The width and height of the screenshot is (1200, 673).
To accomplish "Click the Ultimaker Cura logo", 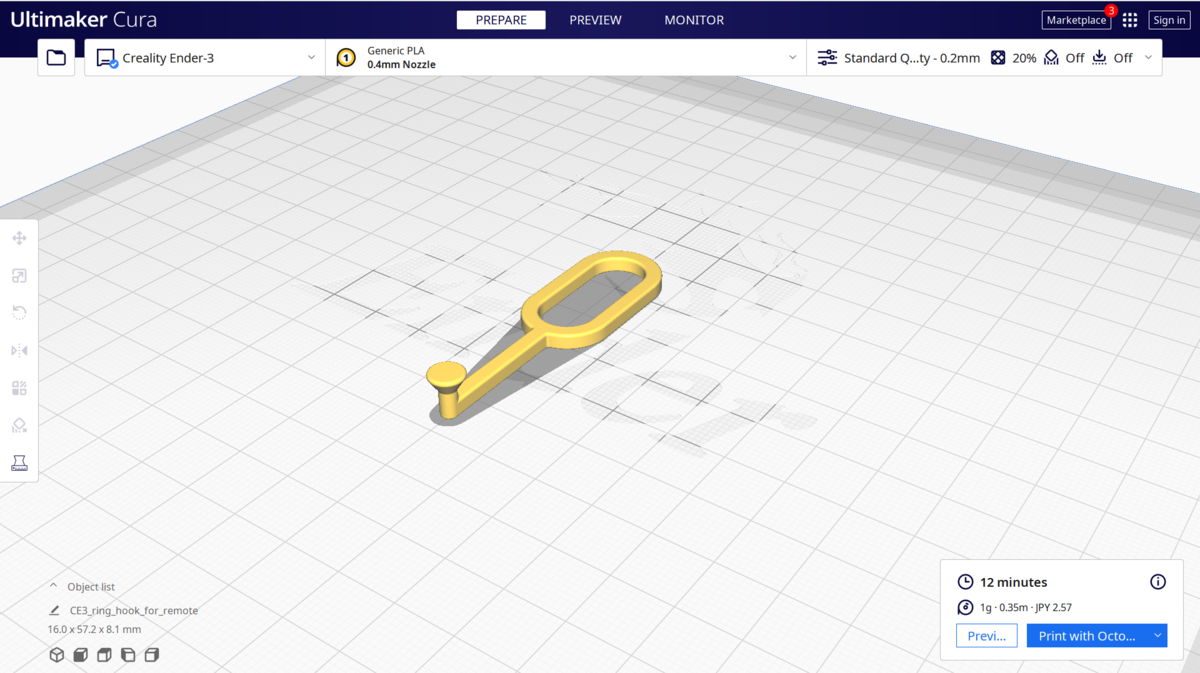I will pyautogui.click(x=84, y=20).
